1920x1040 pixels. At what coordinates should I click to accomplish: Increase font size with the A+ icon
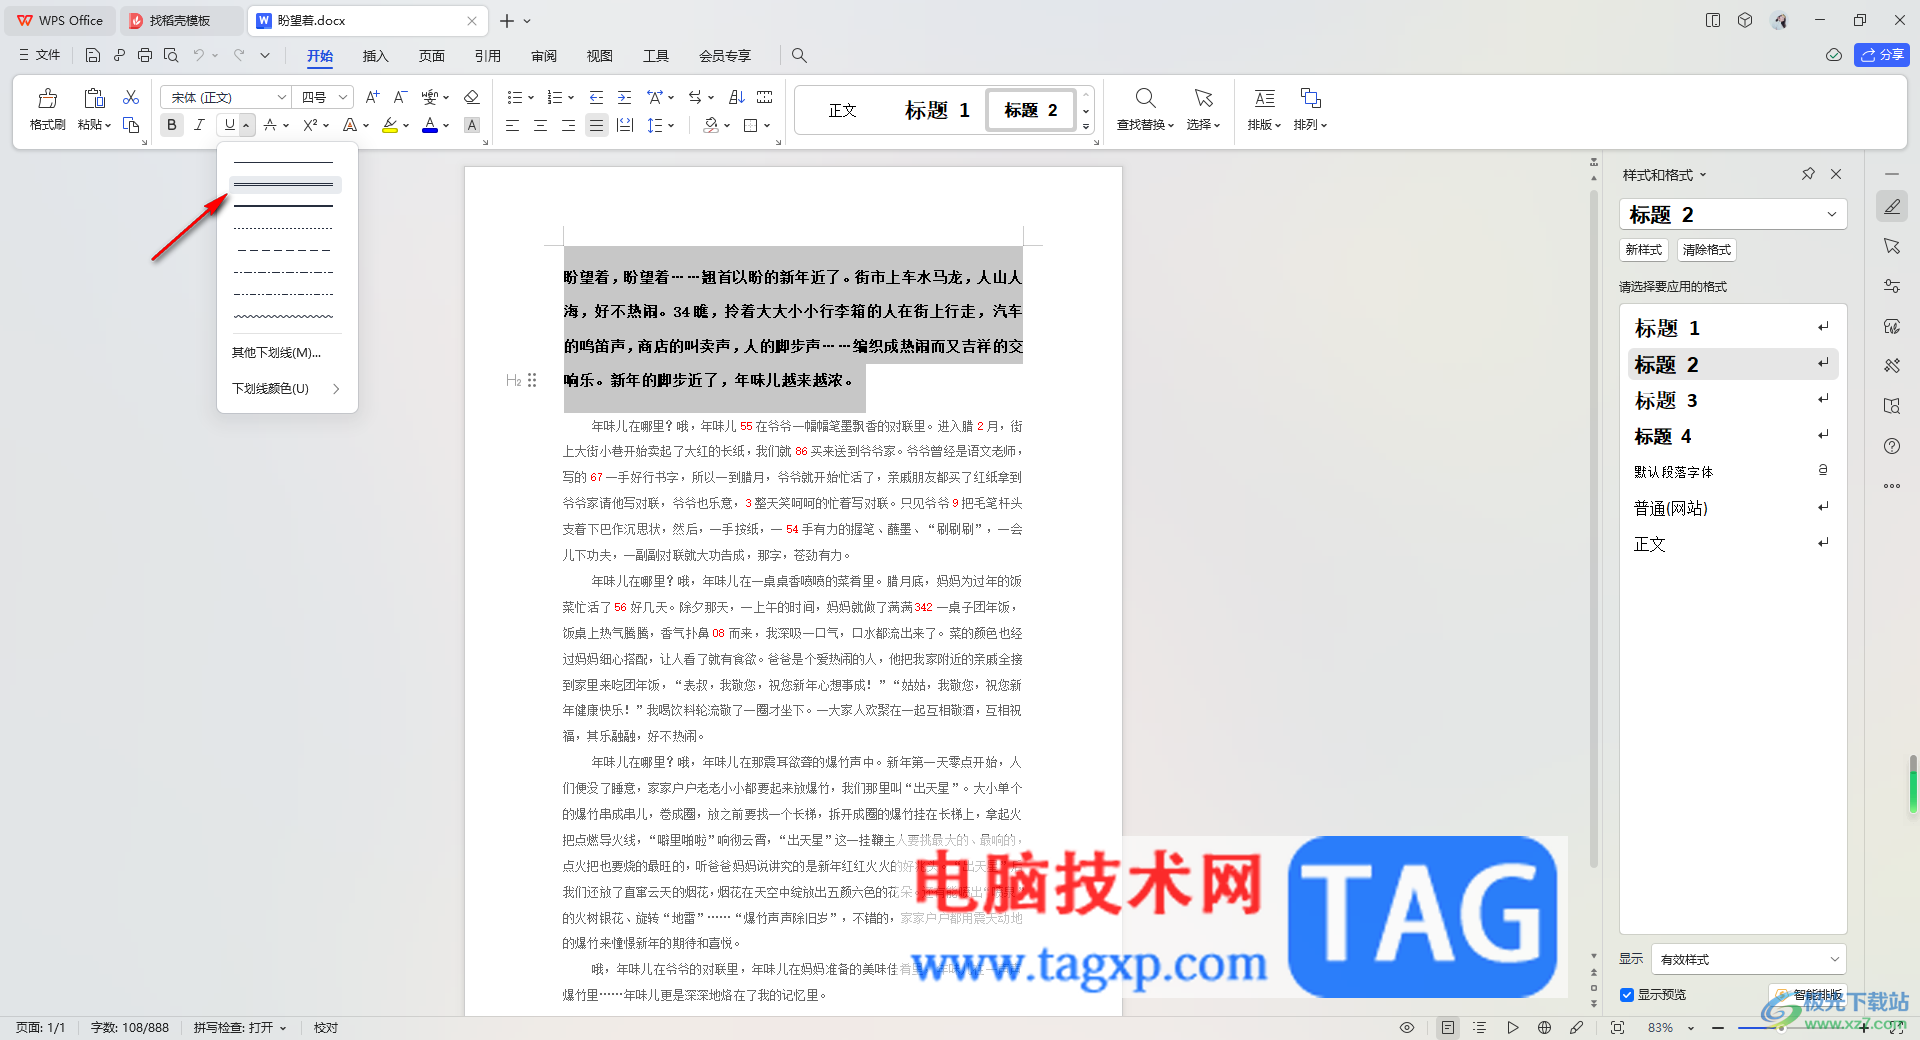tap(372, 97)
